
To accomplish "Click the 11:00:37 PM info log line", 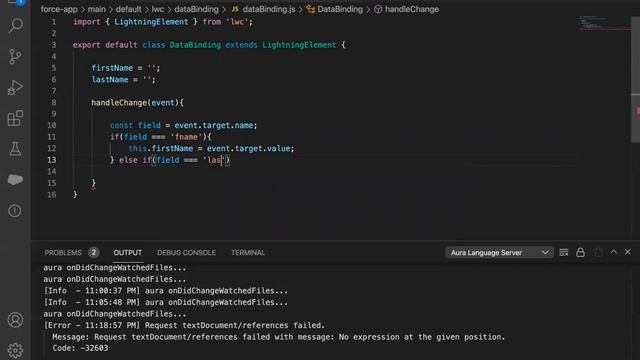I will [165, 291].
